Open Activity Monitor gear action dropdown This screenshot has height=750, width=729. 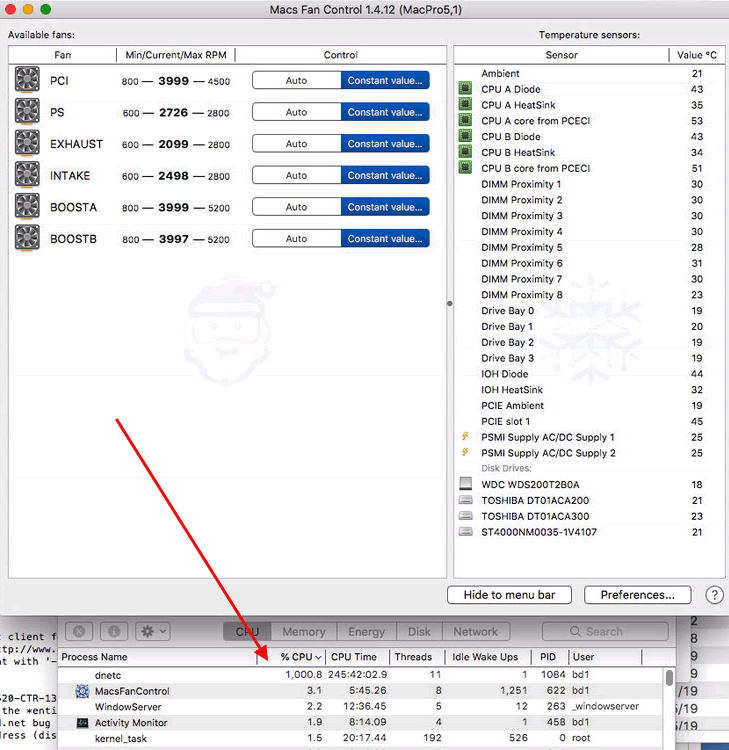153,631
